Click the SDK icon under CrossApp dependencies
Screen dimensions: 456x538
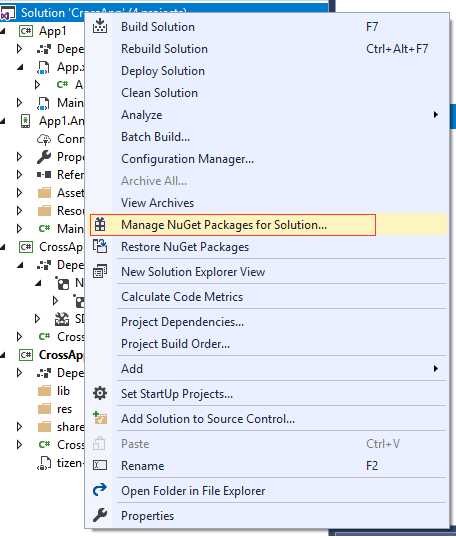(x=62, y=319)
